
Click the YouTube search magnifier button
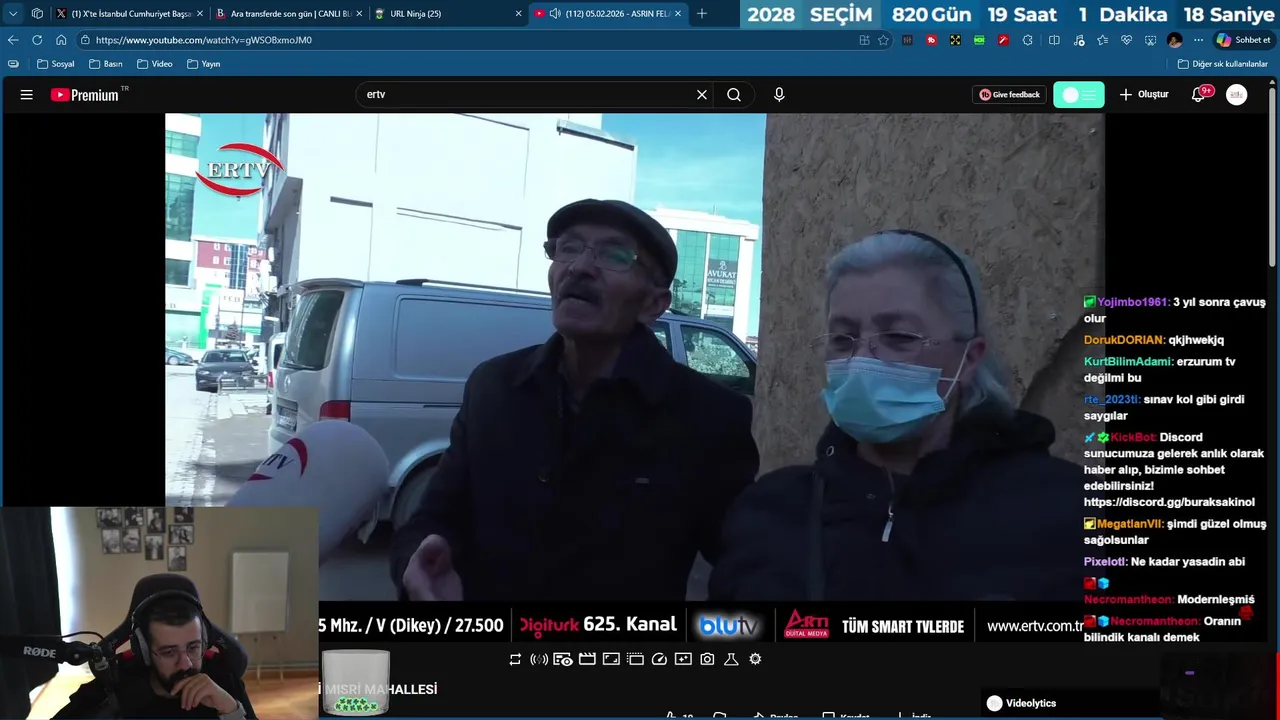tap(734, 95)
